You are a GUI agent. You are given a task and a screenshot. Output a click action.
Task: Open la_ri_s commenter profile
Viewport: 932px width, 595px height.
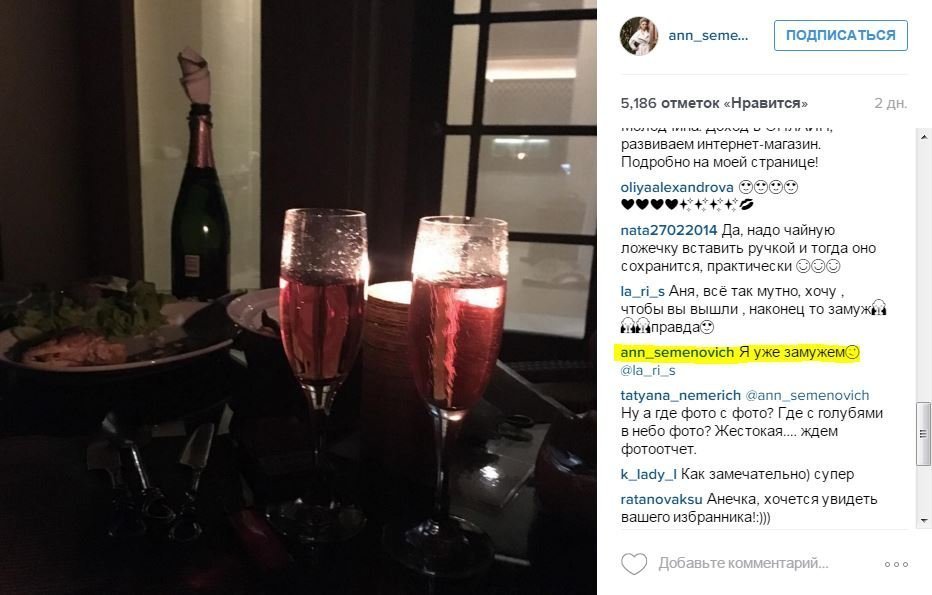coord(643,291)
